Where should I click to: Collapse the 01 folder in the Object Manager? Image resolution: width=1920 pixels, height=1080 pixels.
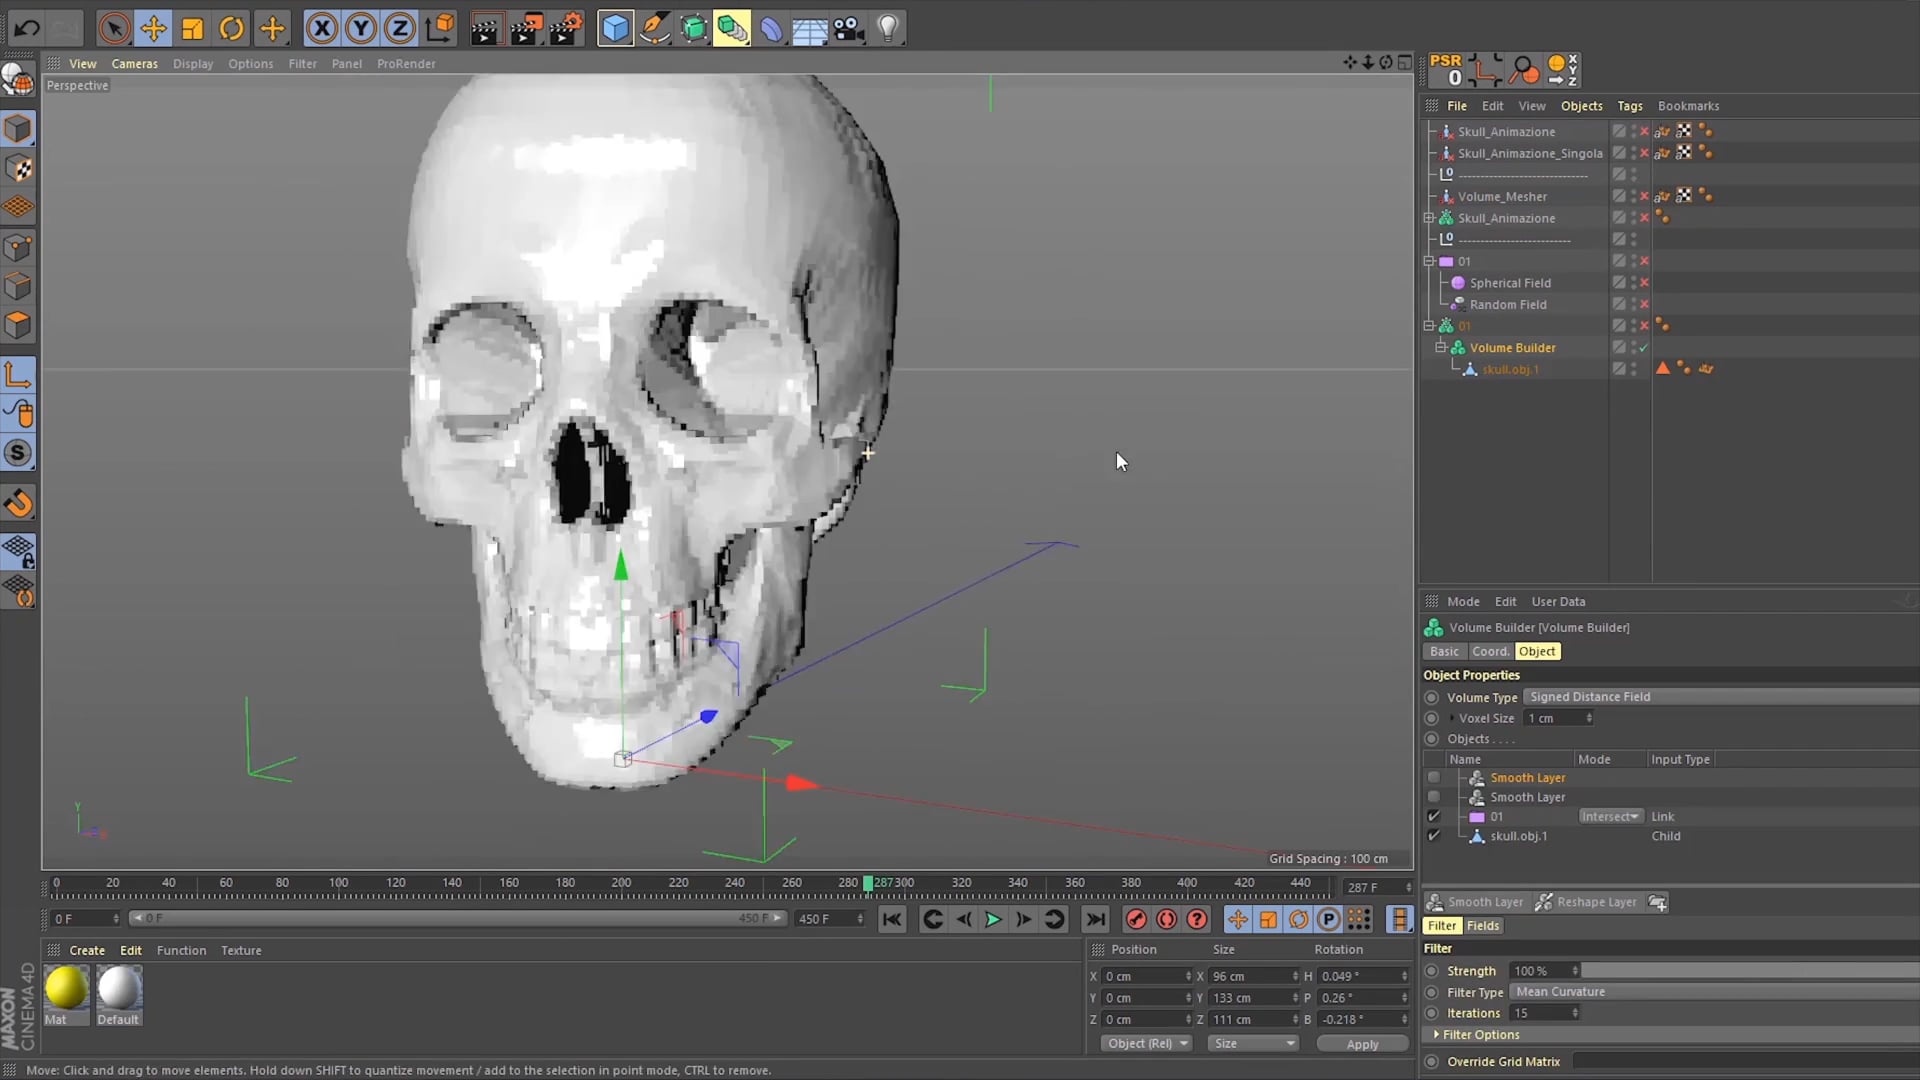1428,261
